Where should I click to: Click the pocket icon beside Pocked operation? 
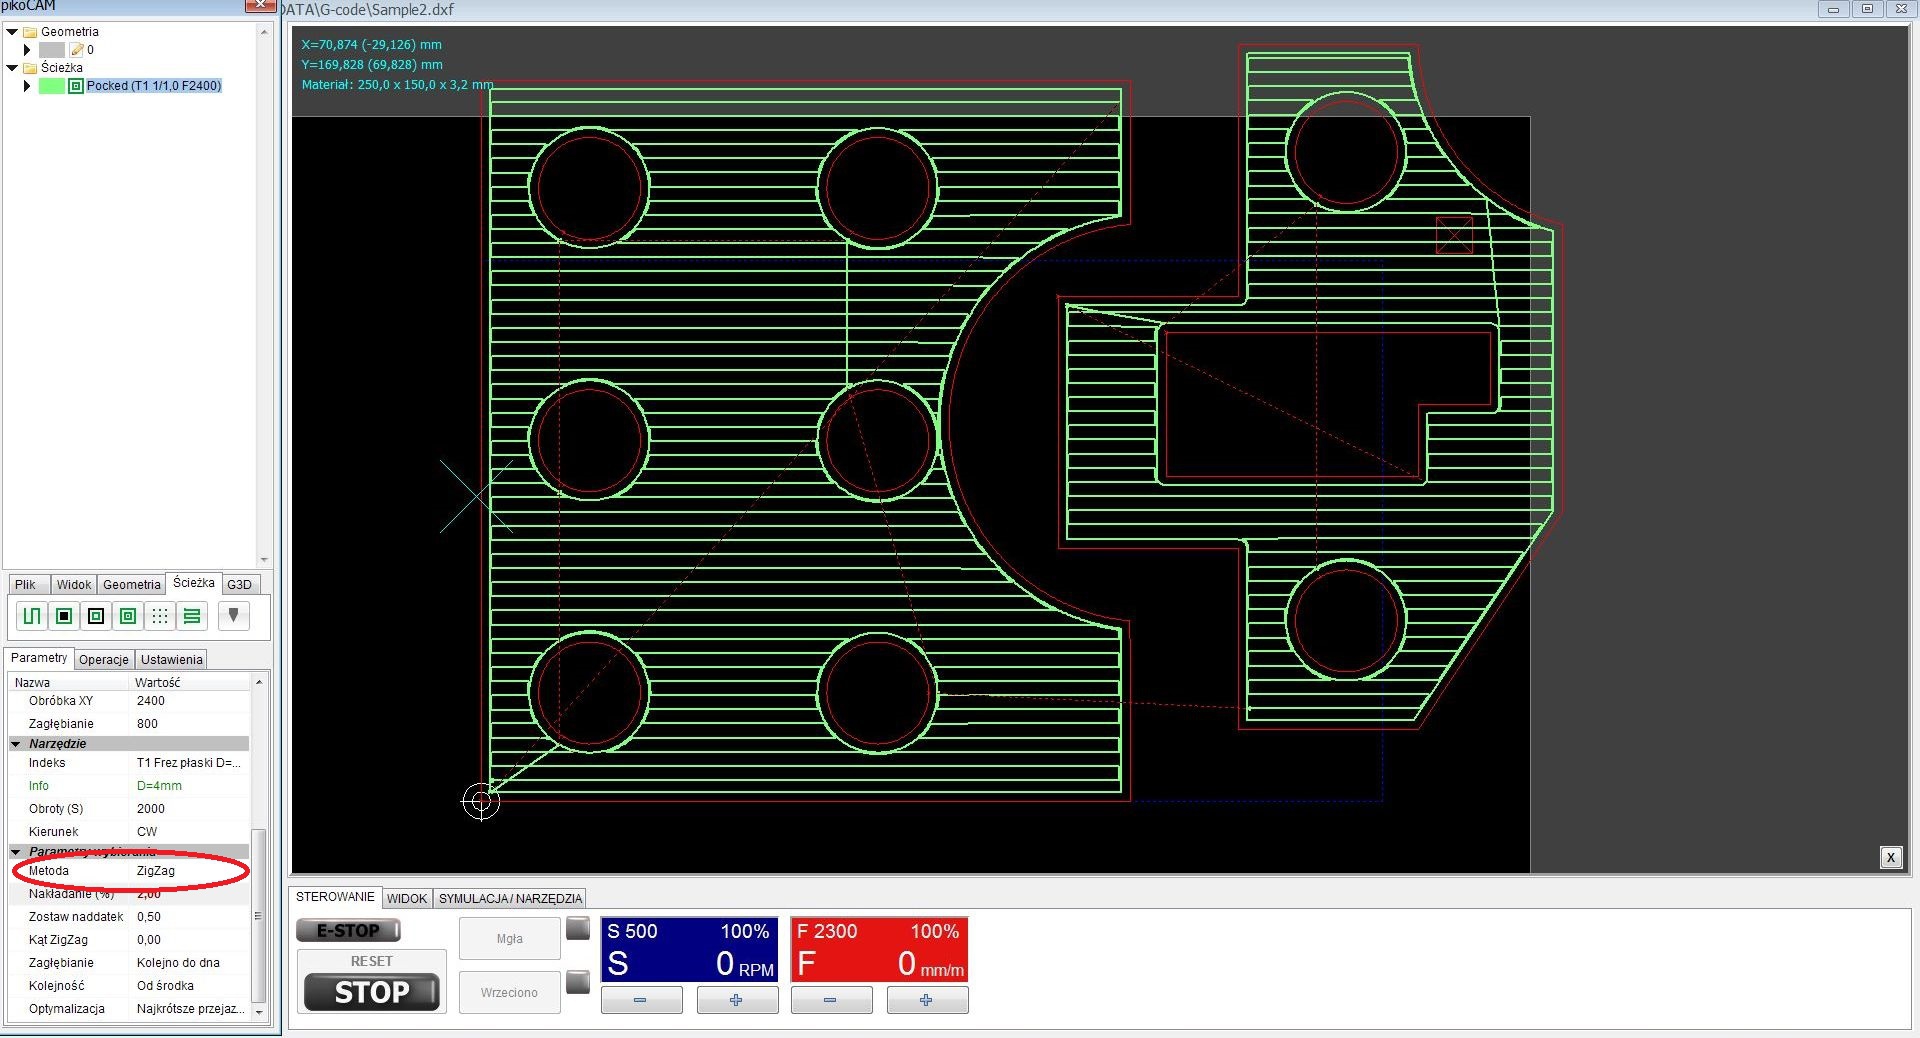(76, 86)
